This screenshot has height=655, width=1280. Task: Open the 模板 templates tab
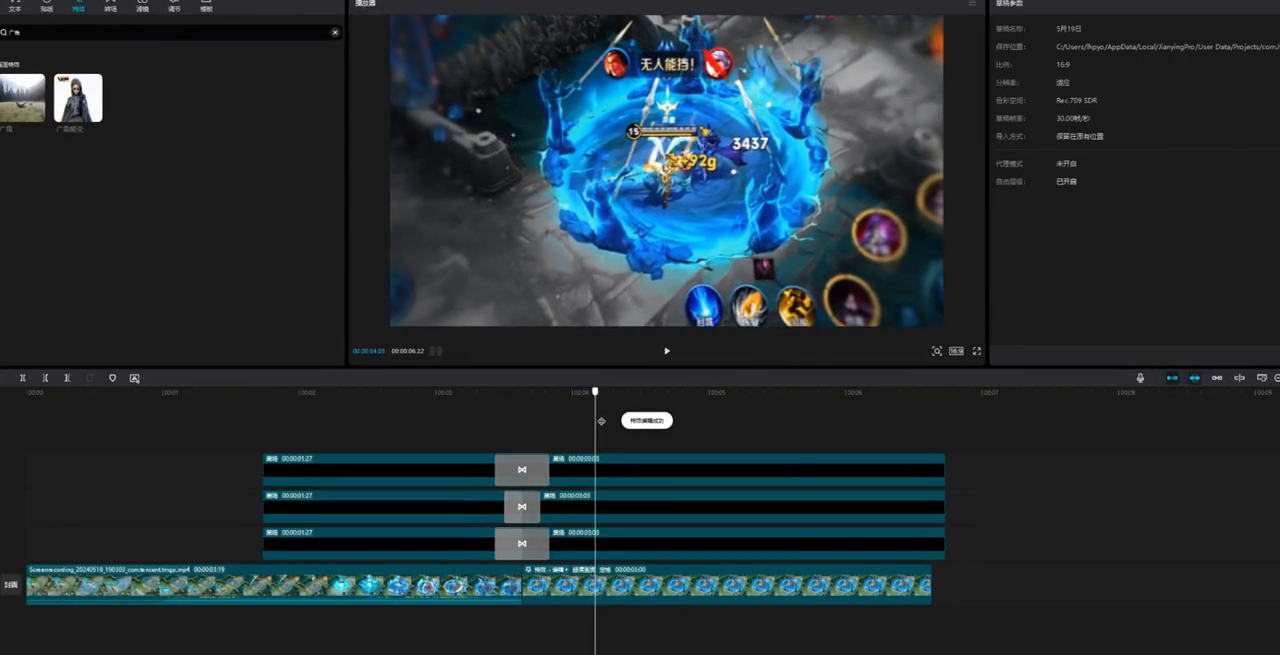[x=206, y=6]
